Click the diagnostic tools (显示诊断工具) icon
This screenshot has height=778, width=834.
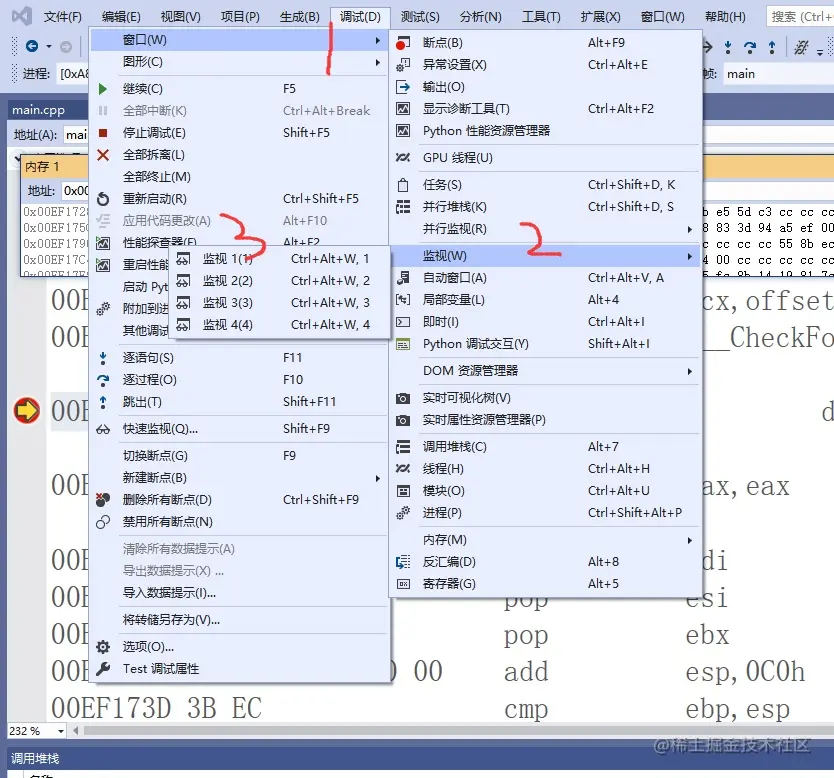pos(403,109)
